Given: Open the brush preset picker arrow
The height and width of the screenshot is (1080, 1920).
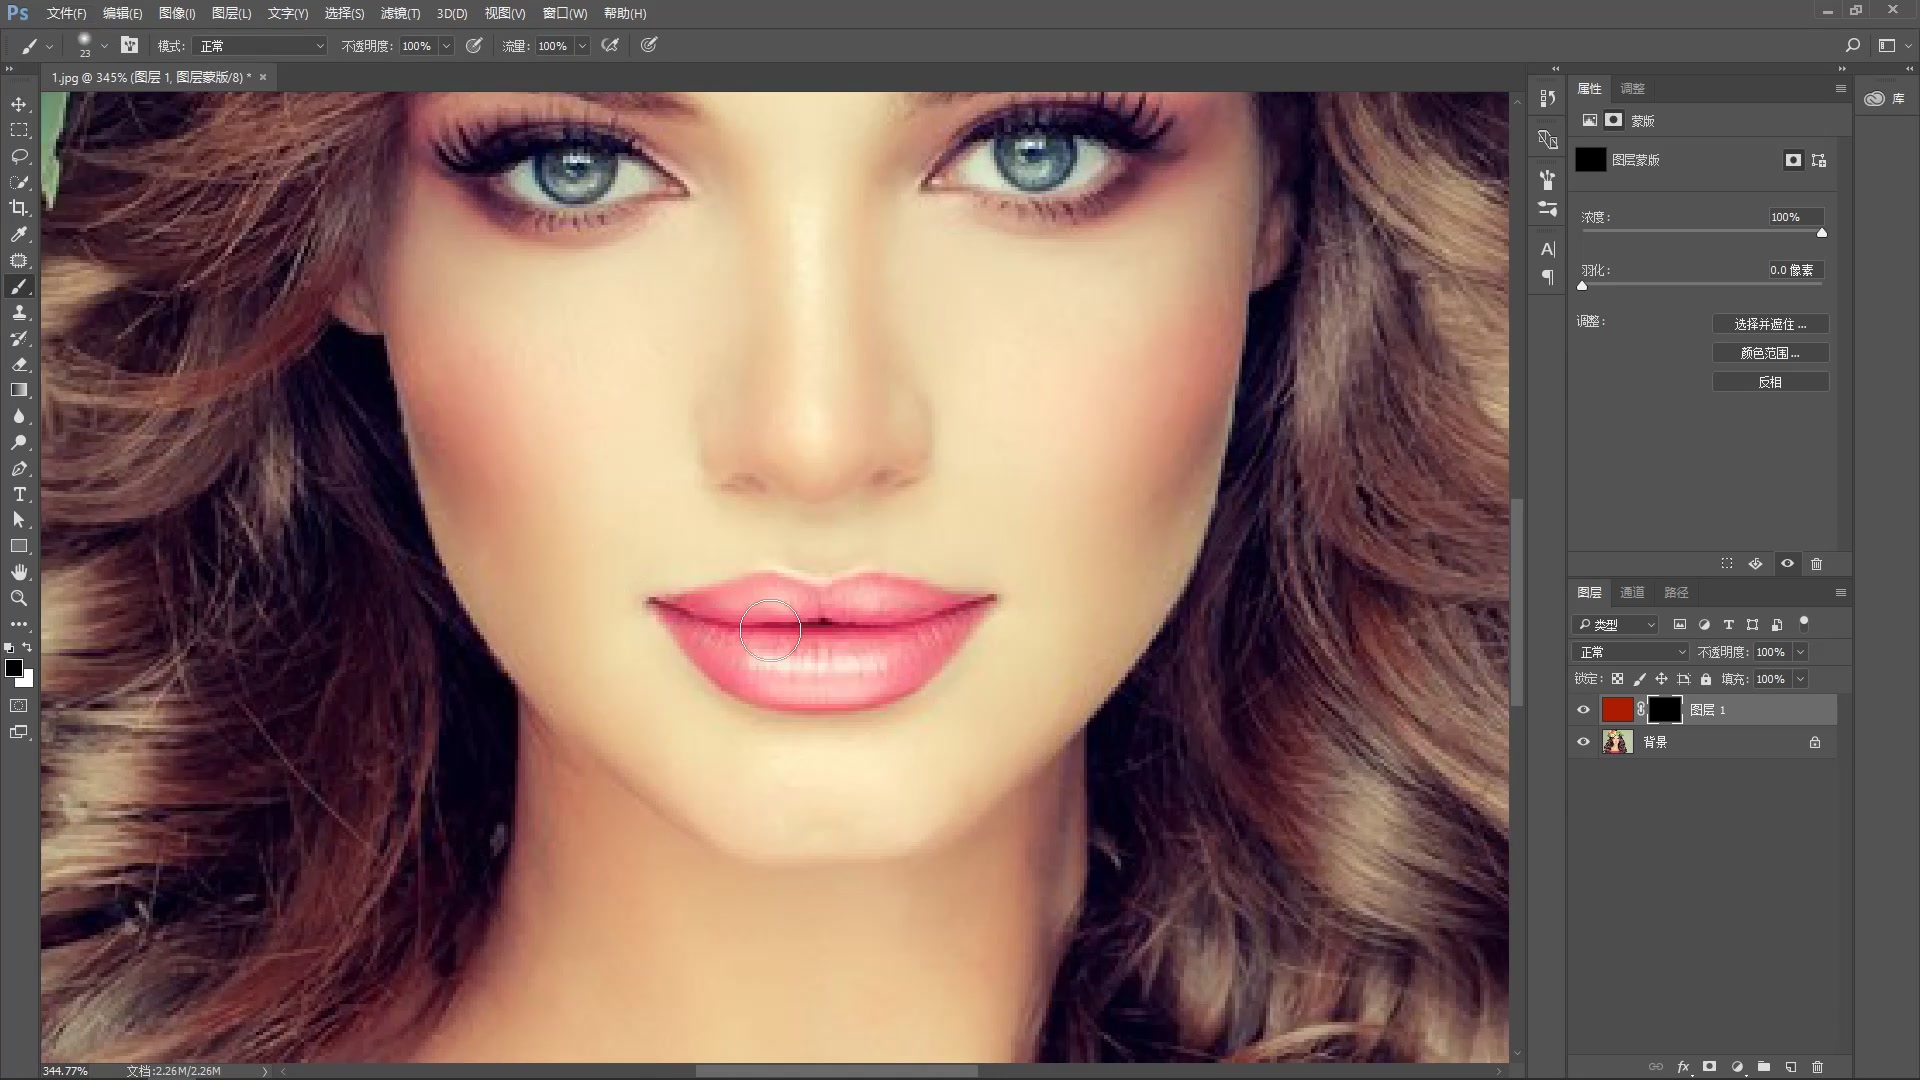Looking at the screenshot, I should [104, 46].
